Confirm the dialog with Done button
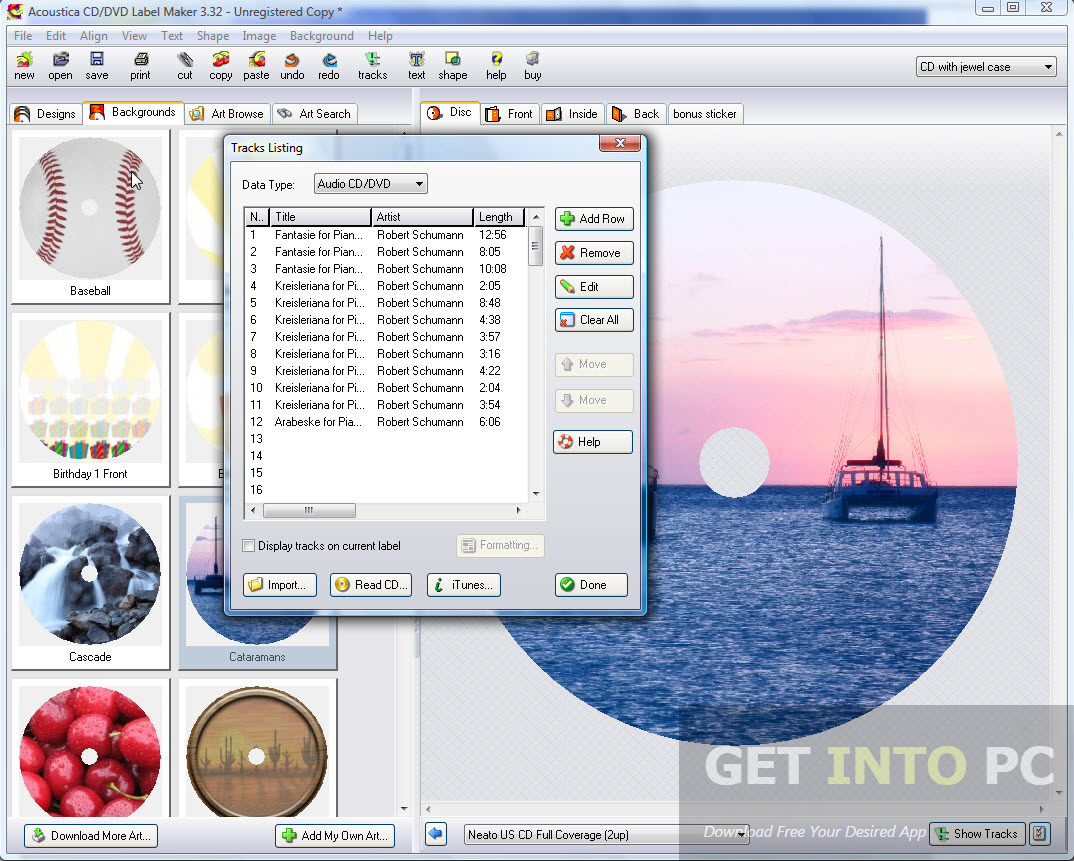1074x861 pixels. 591,585
